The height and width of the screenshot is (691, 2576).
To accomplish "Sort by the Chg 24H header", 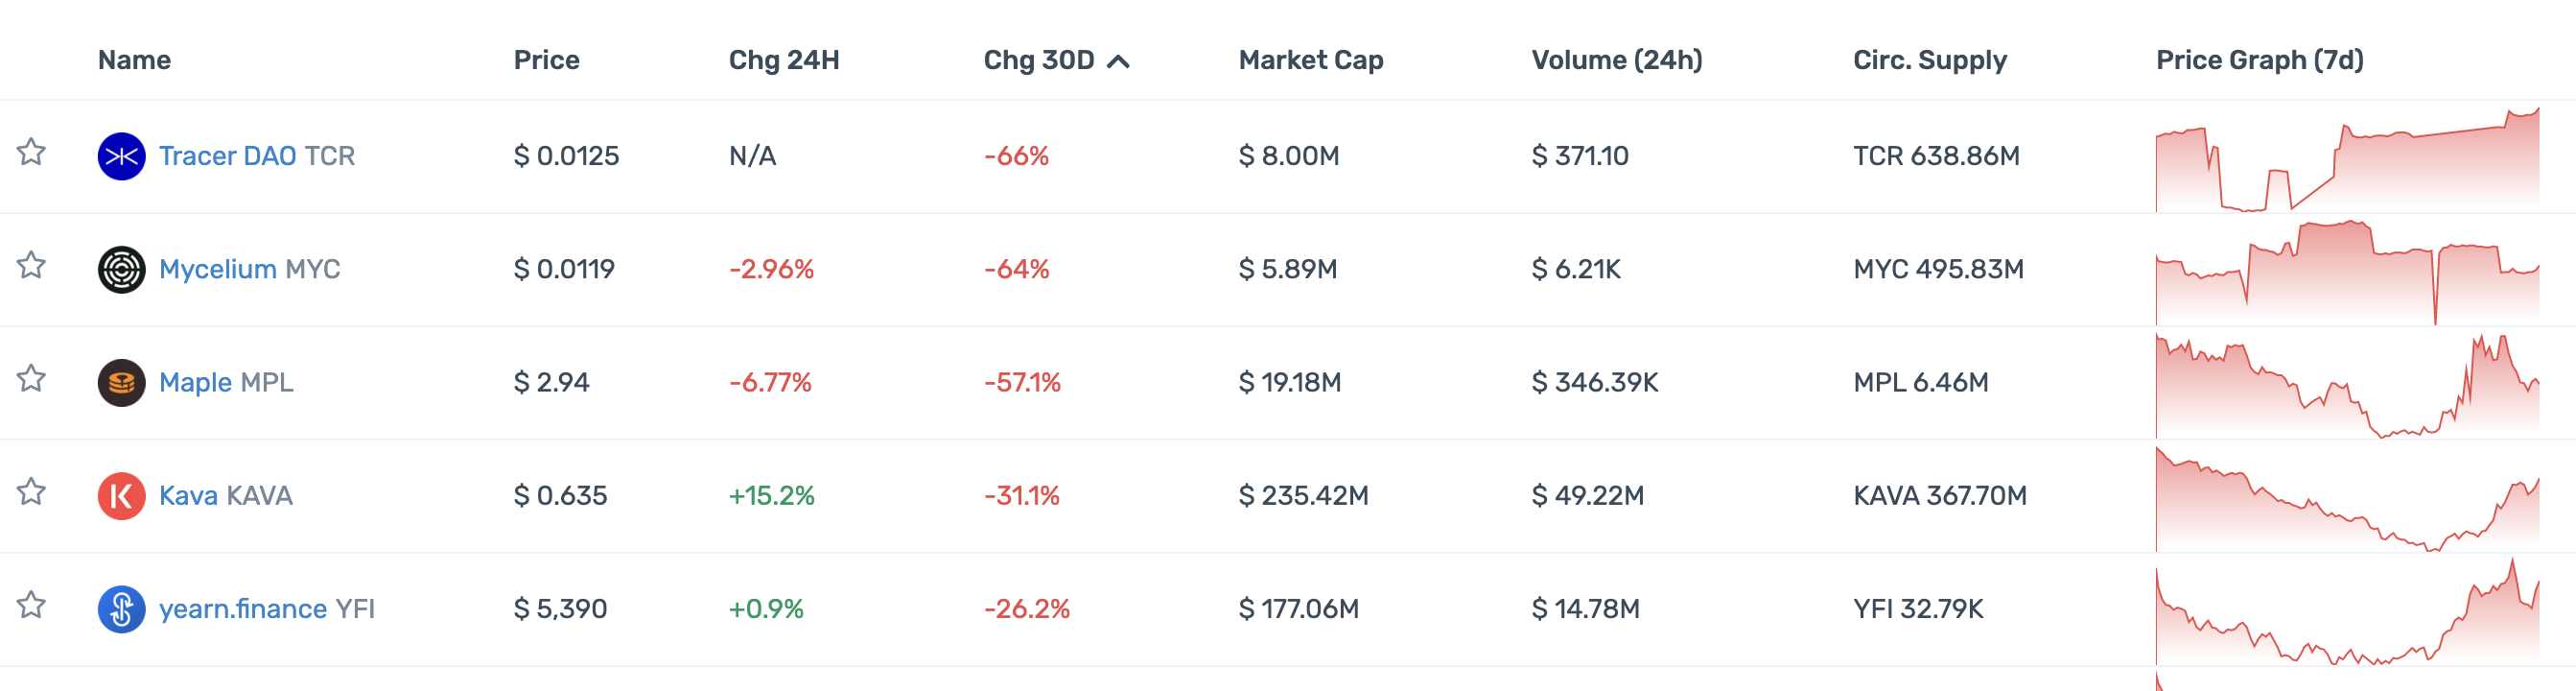I will (783, 60).
